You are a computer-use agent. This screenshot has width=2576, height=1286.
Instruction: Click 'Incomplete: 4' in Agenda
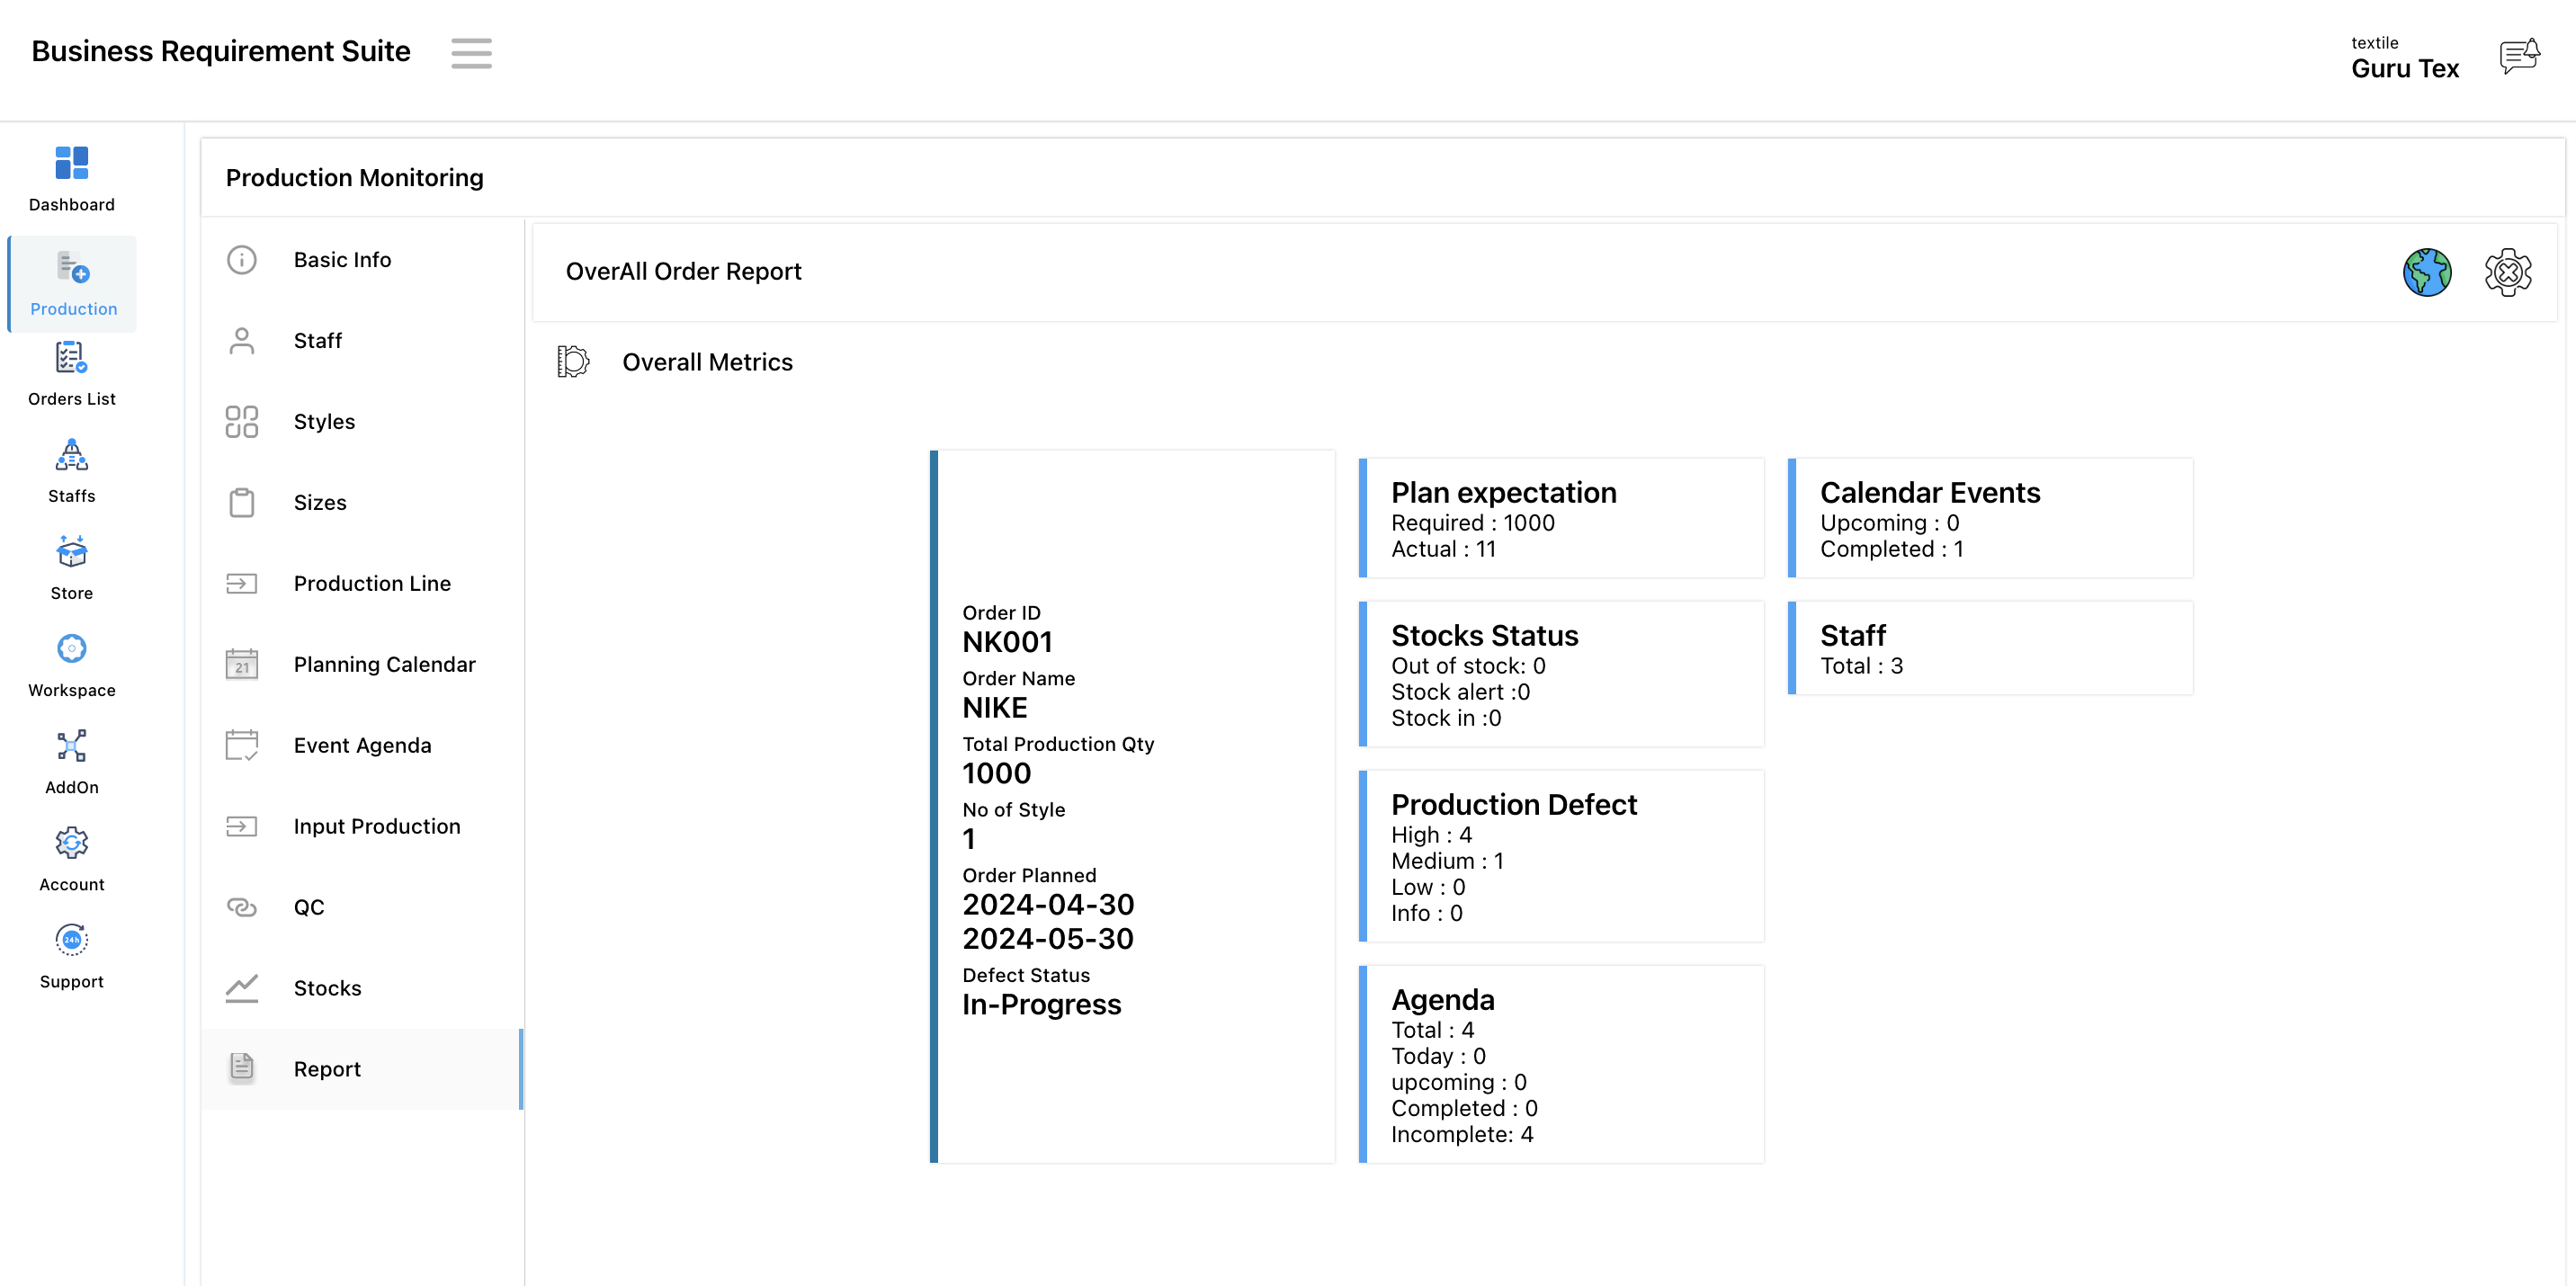pos(1462,1135)
